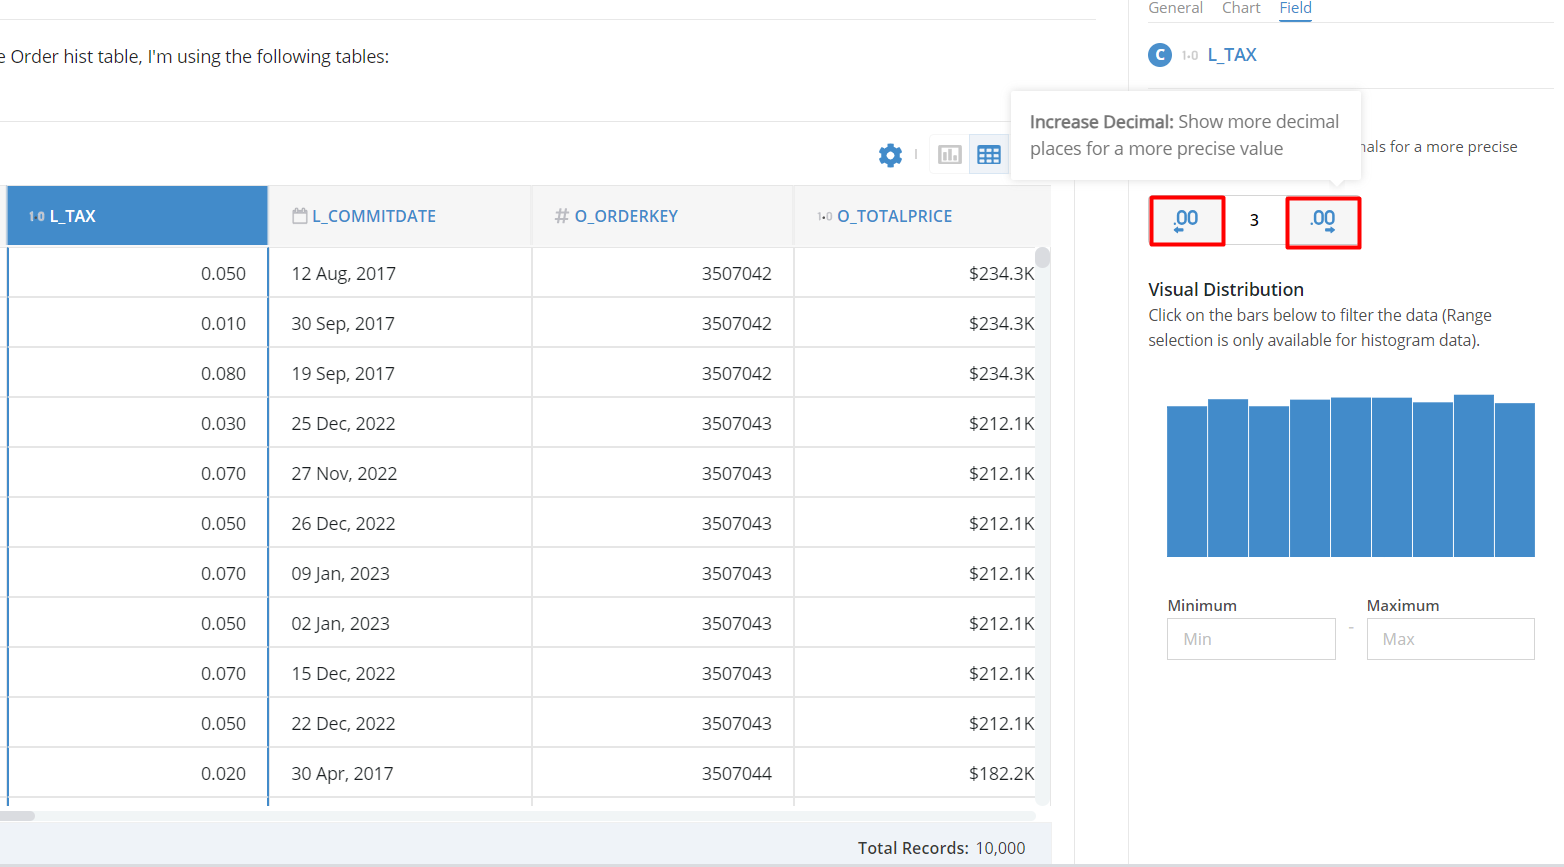Click the calendar icon in L_COMMITDATE header
Viewport: 1564px width, 867px height.
pyautogui.click(x=299, y=216)
